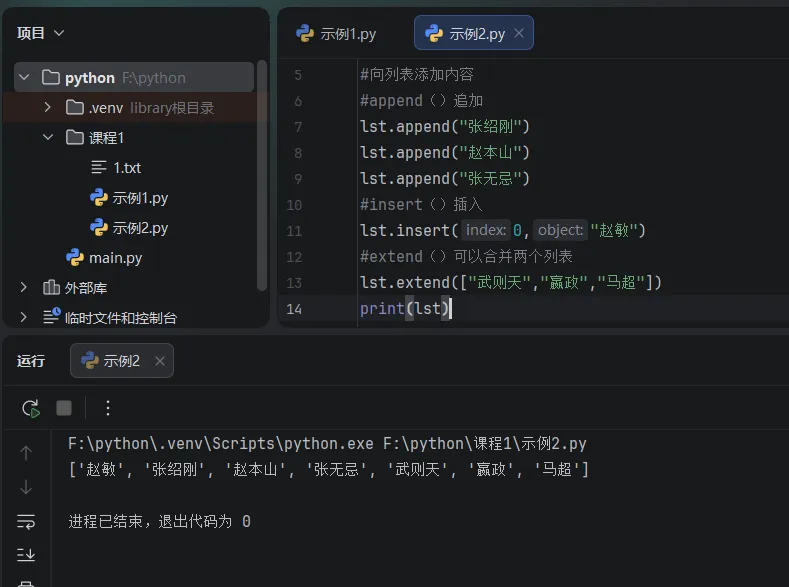The image size is (789, 587).
Task: Close the 示例2 run tab
Action: (x=160, y=361)
